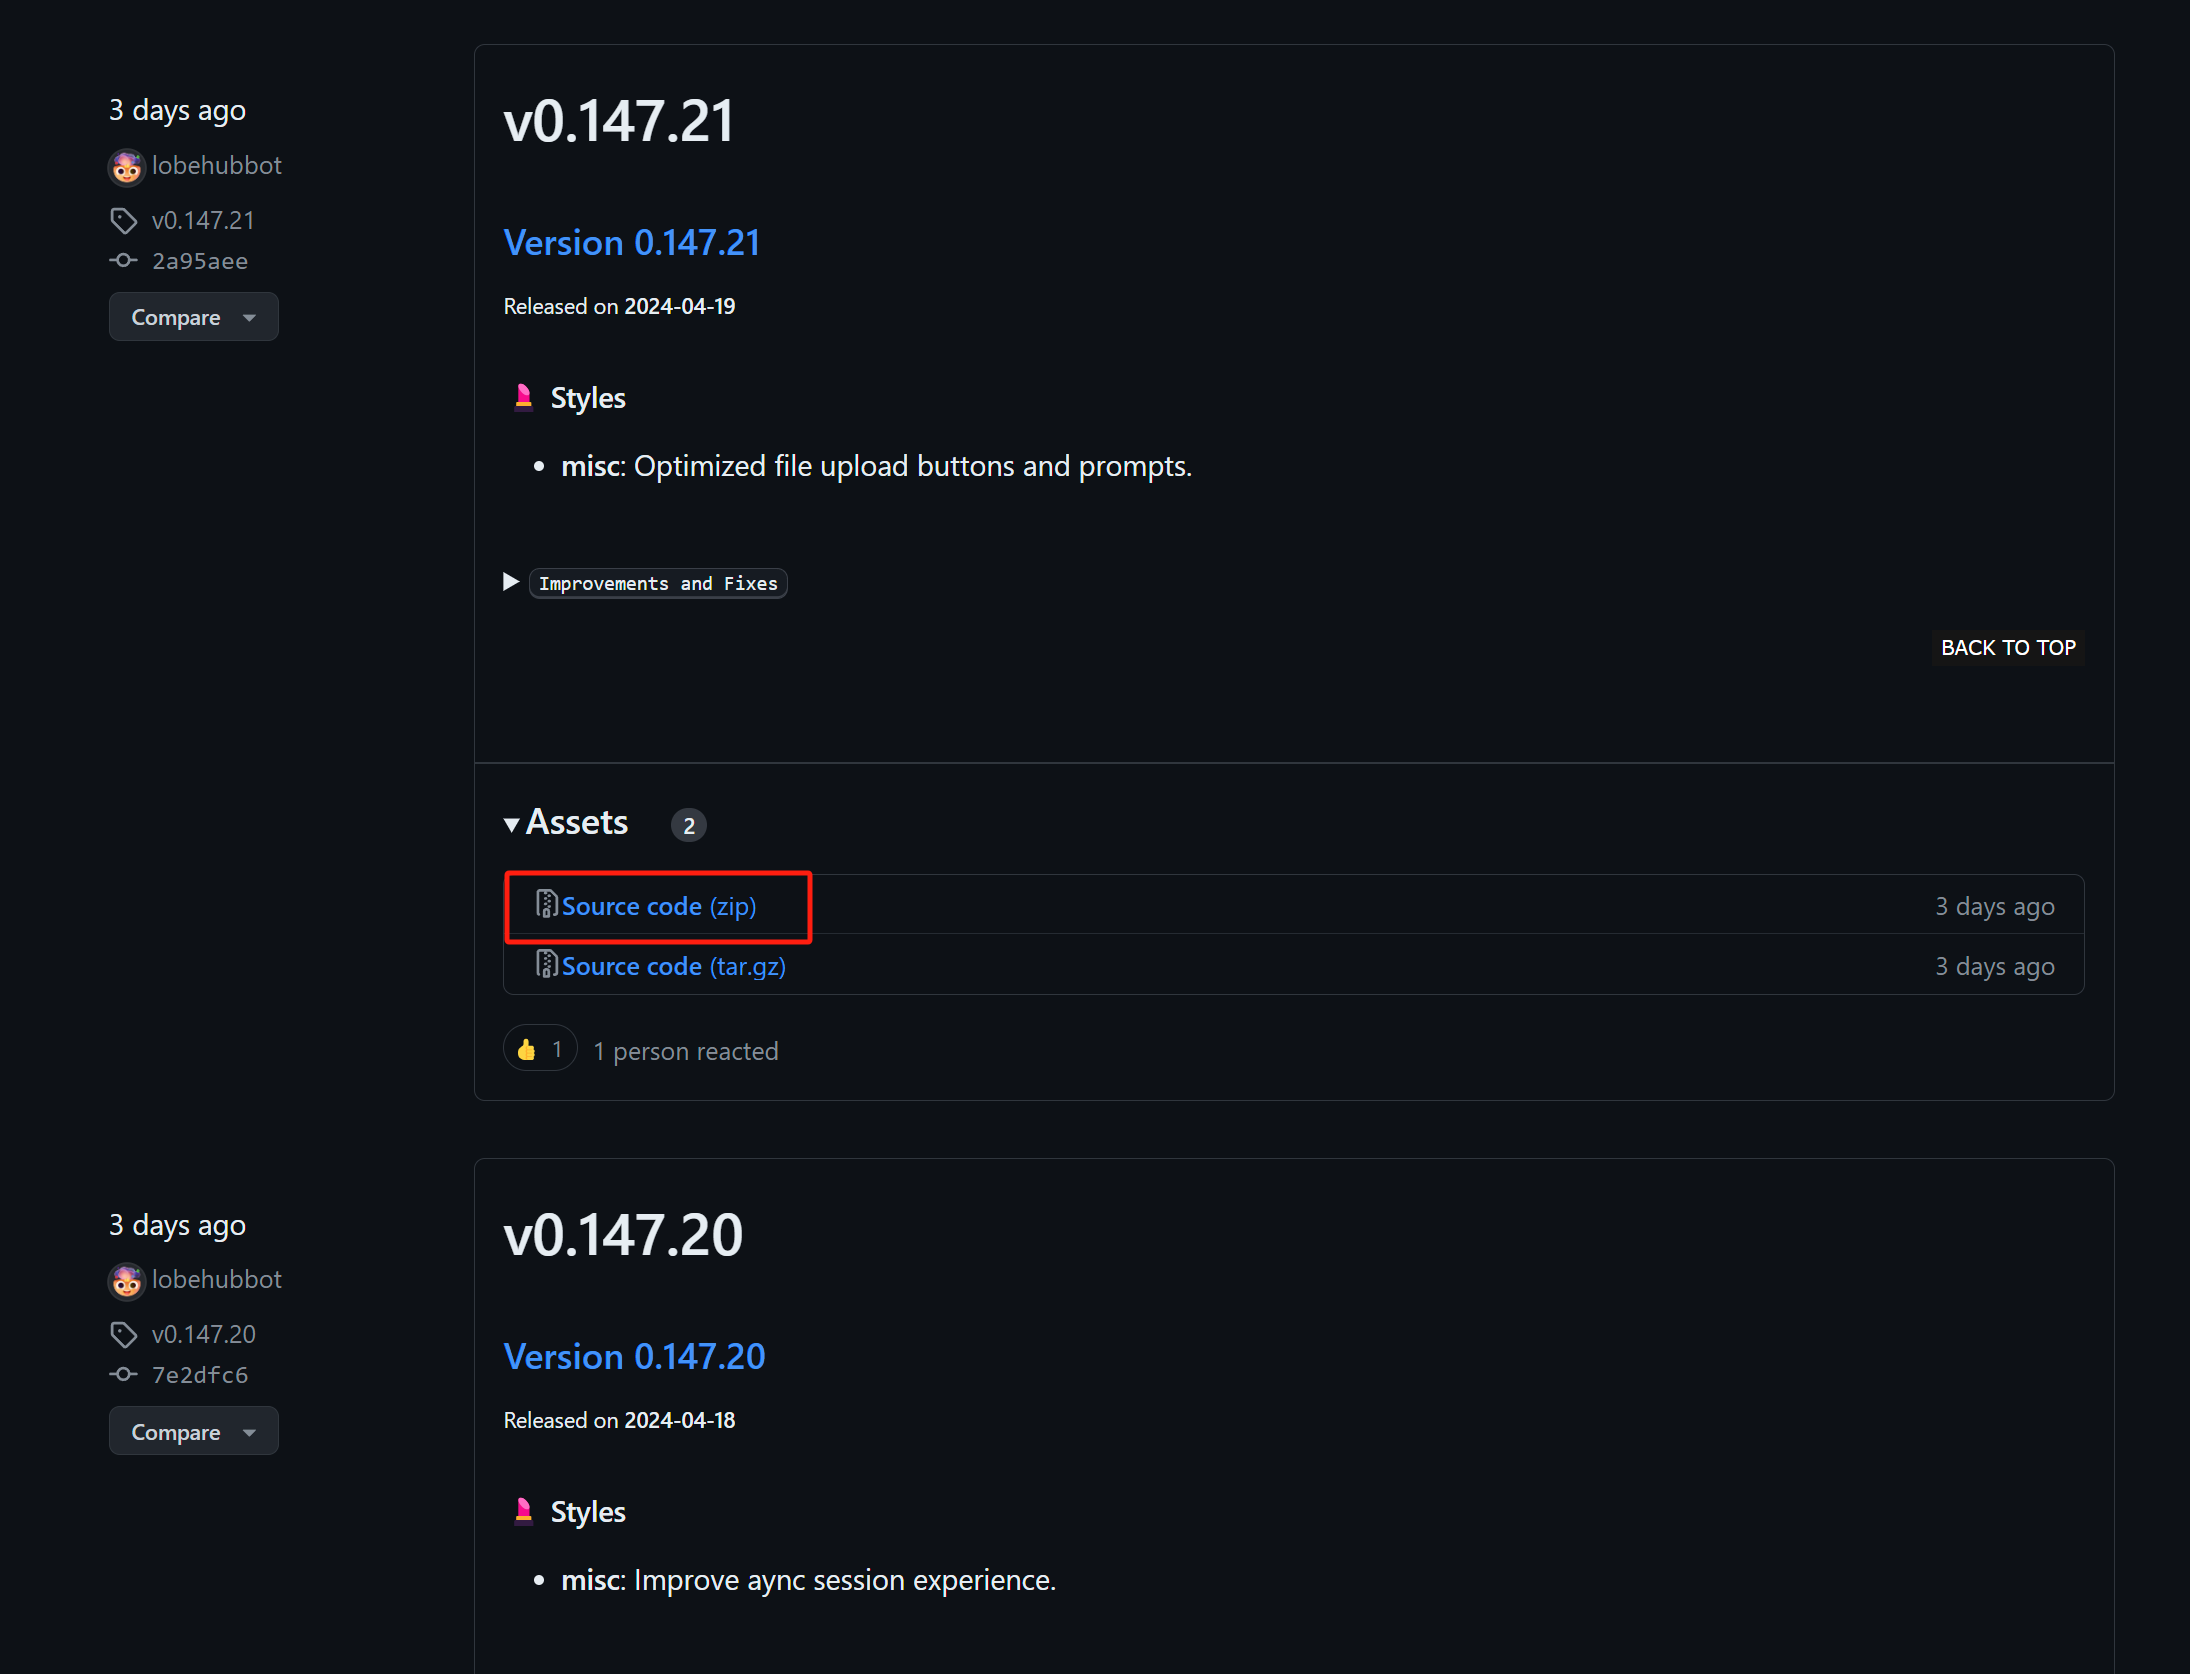The width and height of the screenshot is (2190, 1674).
Task: Click lobehubbot avatar next to v0.147.20 release
Action: click(126, 1281)
